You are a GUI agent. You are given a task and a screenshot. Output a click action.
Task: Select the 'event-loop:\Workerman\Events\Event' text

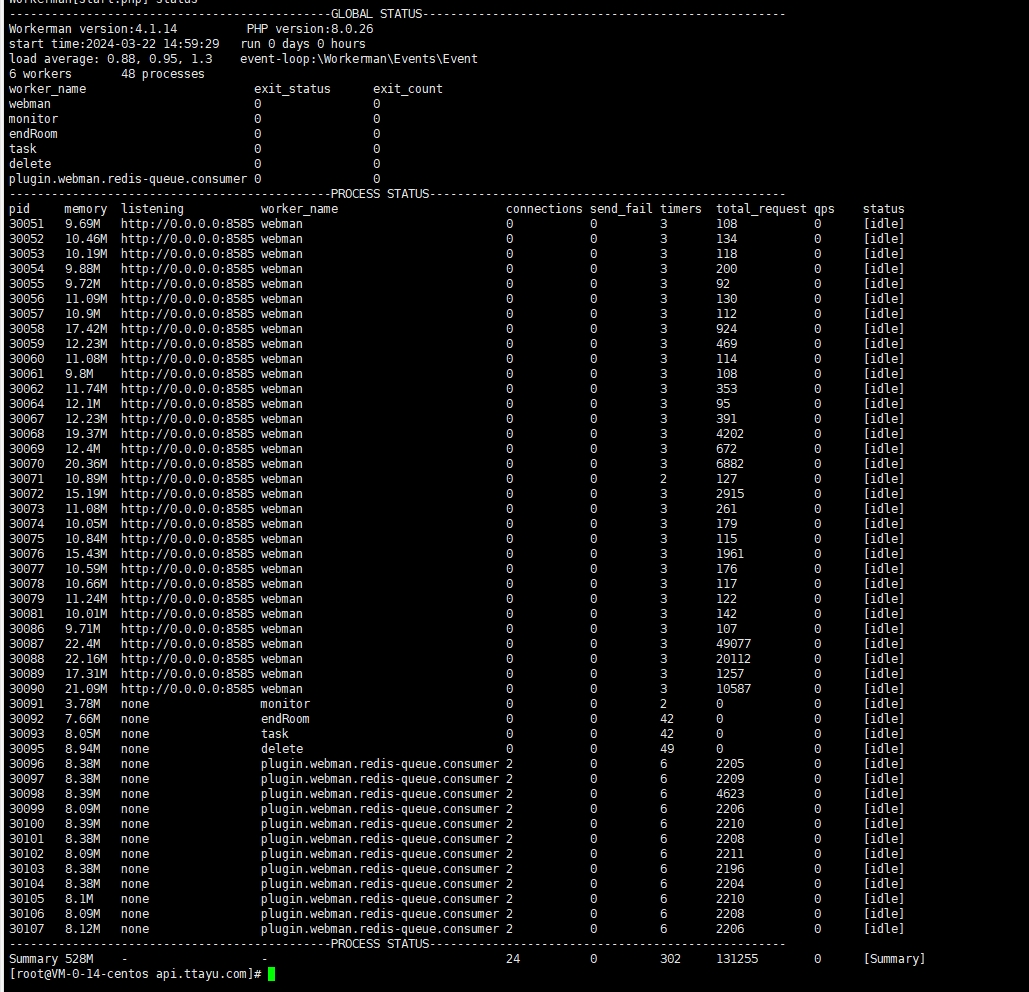tap(359, 59)
